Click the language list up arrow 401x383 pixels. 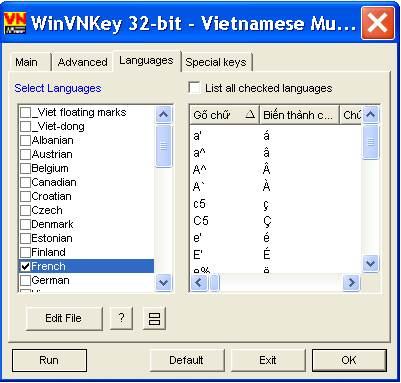tap(163, 115)
